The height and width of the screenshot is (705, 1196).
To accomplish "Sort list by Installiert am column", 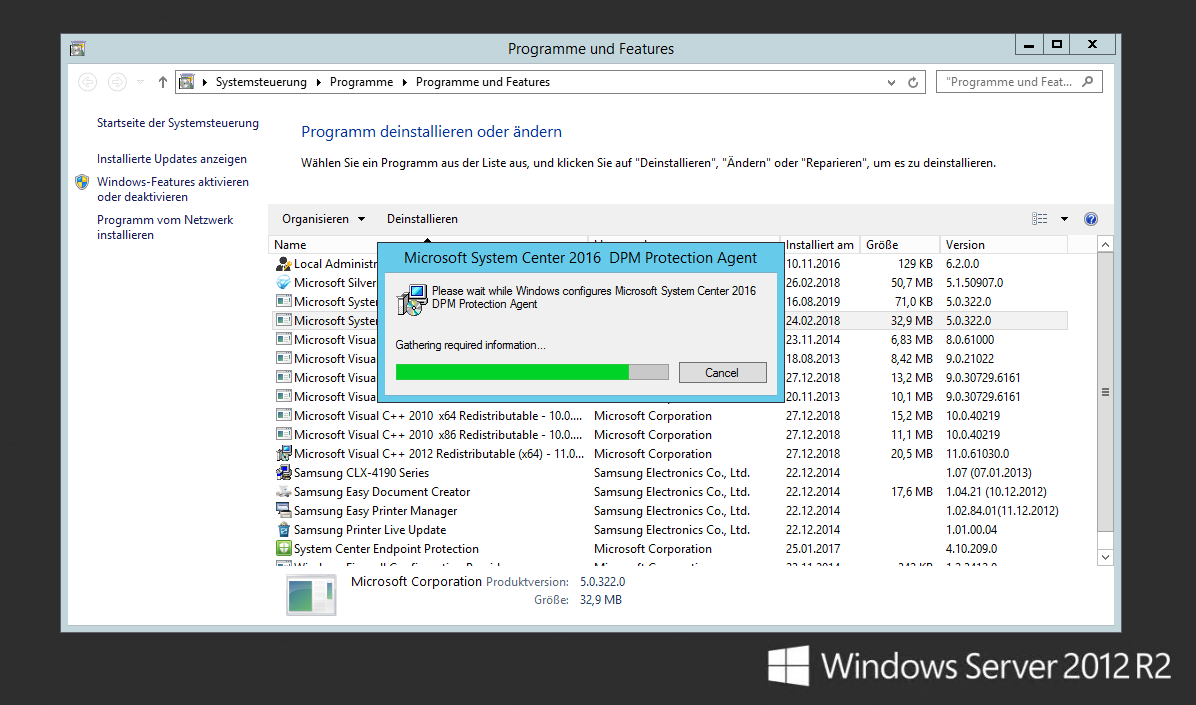I will click(821, 245).
